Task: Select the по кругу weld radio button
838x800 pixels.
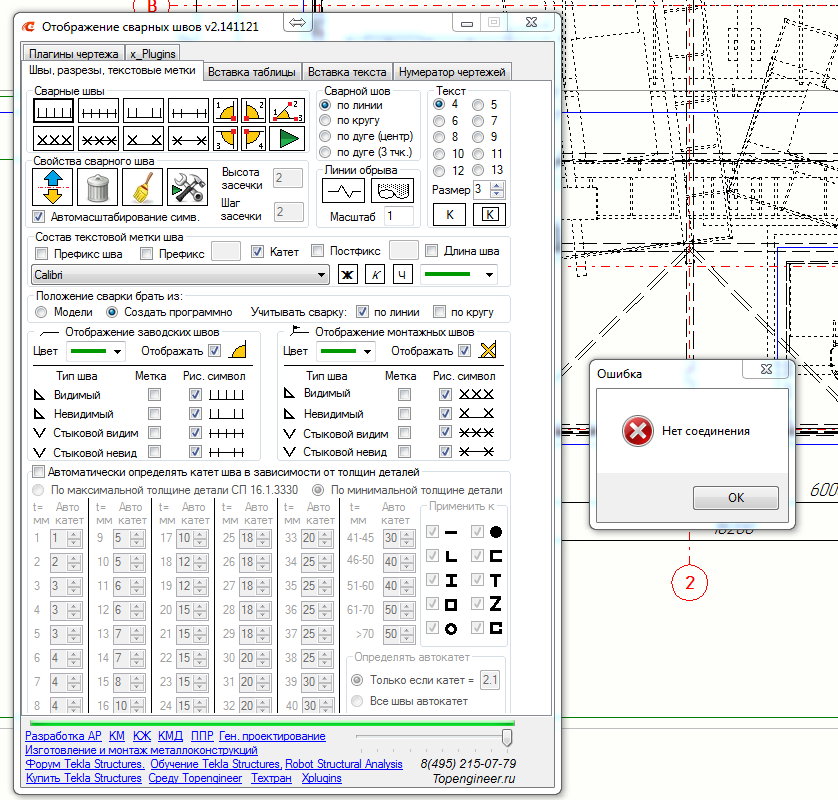Action: click(x=325, y=120)
